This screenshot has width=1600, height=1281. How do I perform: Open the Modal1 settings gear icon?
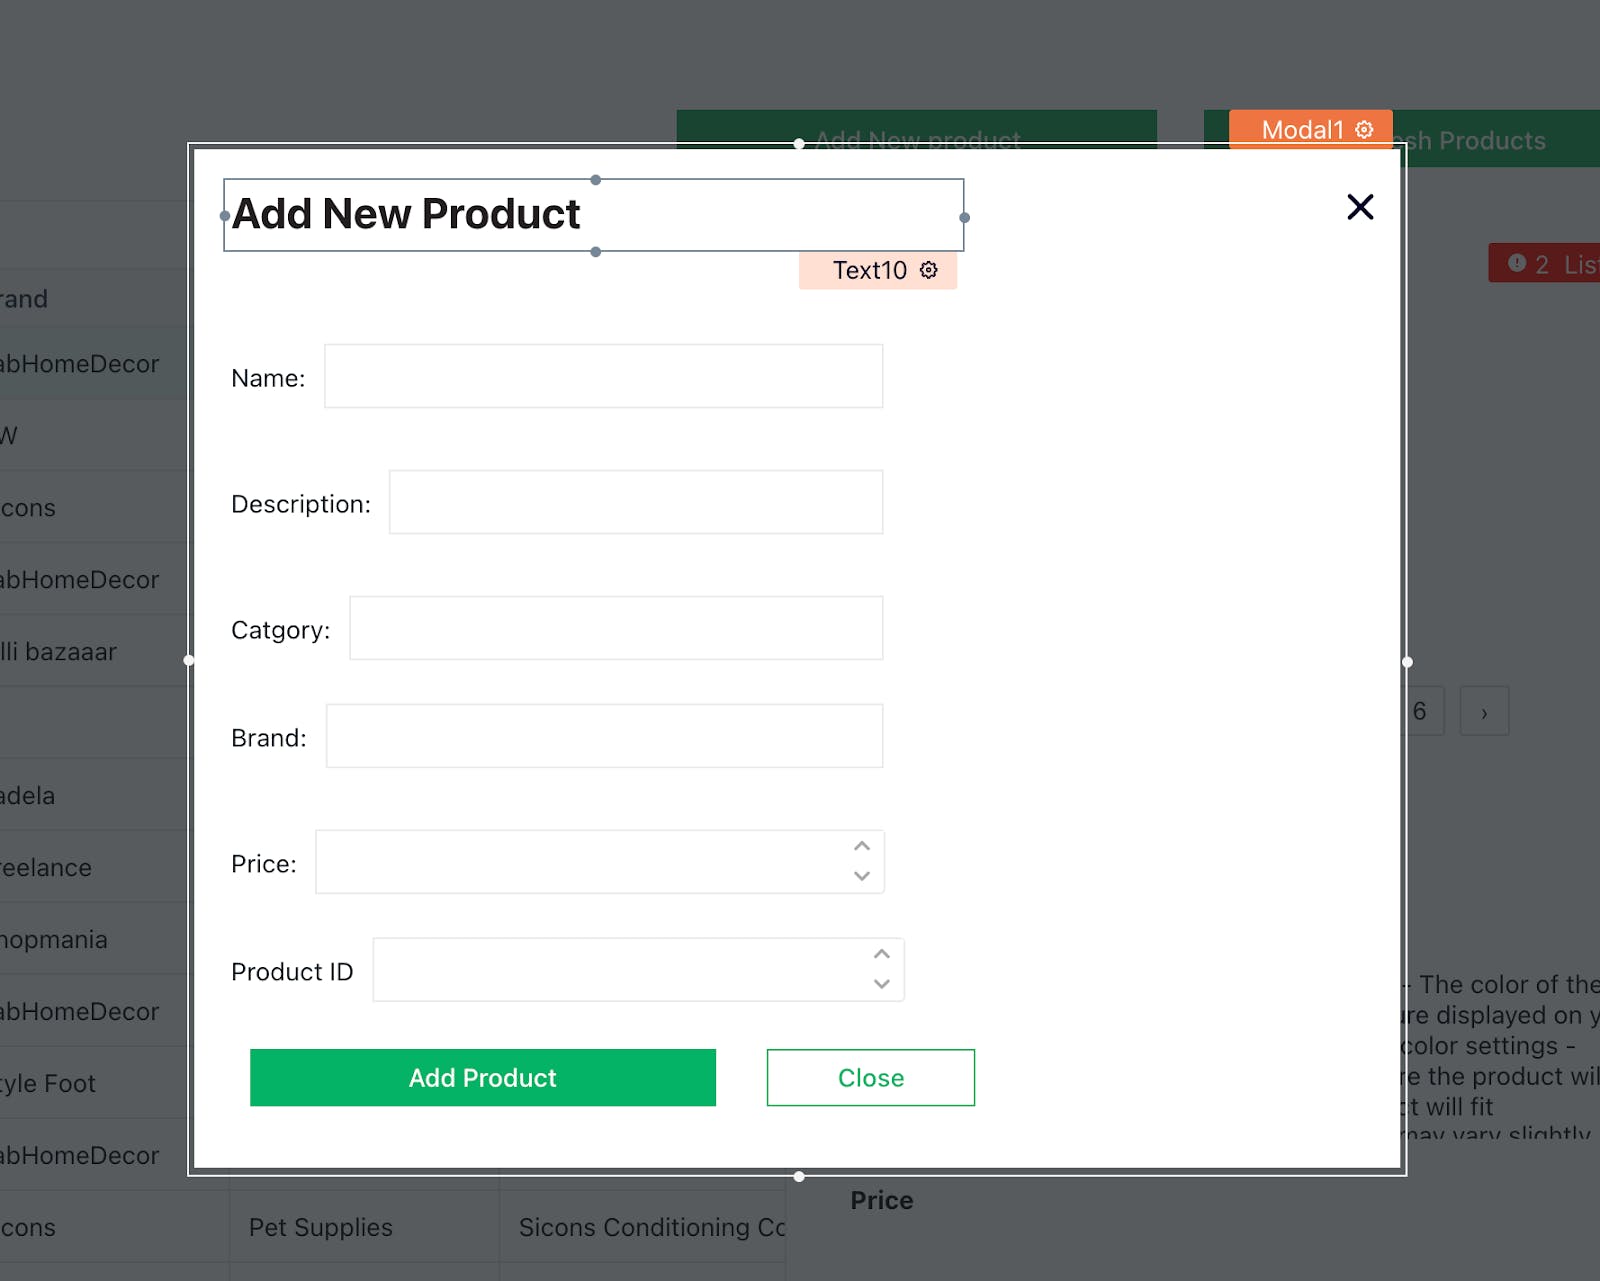pos(1364,130)
